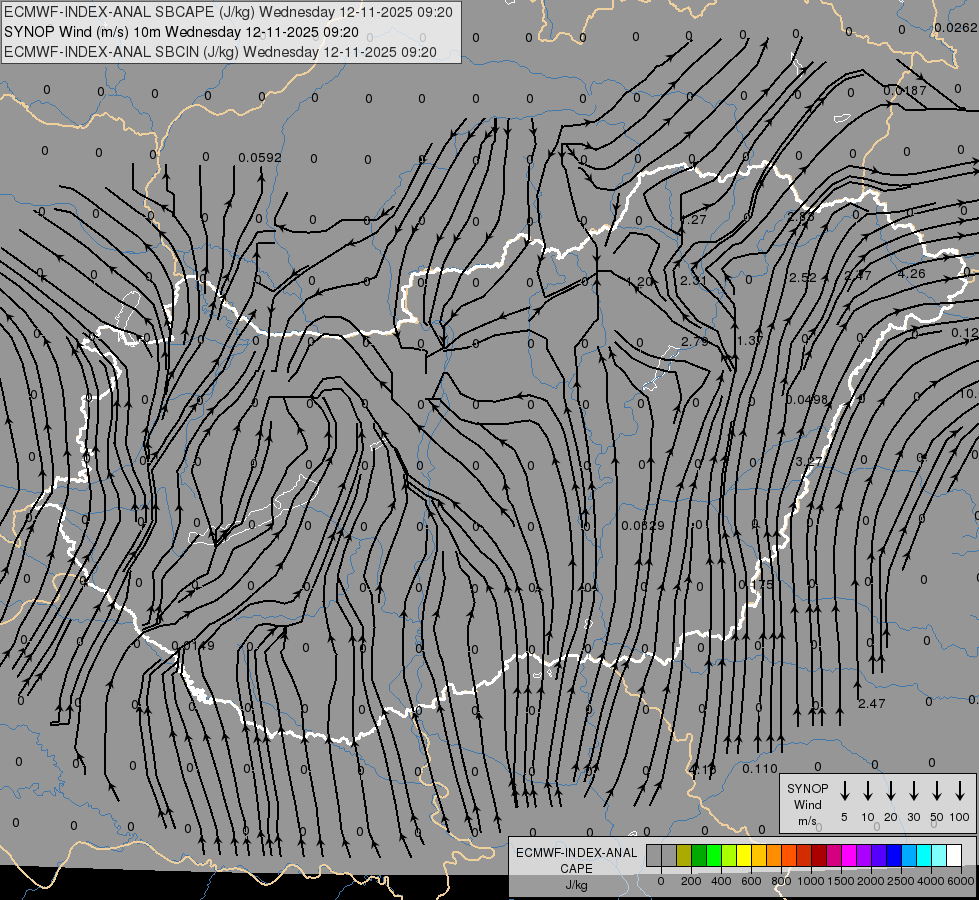This screenshot has width=979, height=900.
Task: Click the 4.15 value on the map
Action: coord(704,769)
